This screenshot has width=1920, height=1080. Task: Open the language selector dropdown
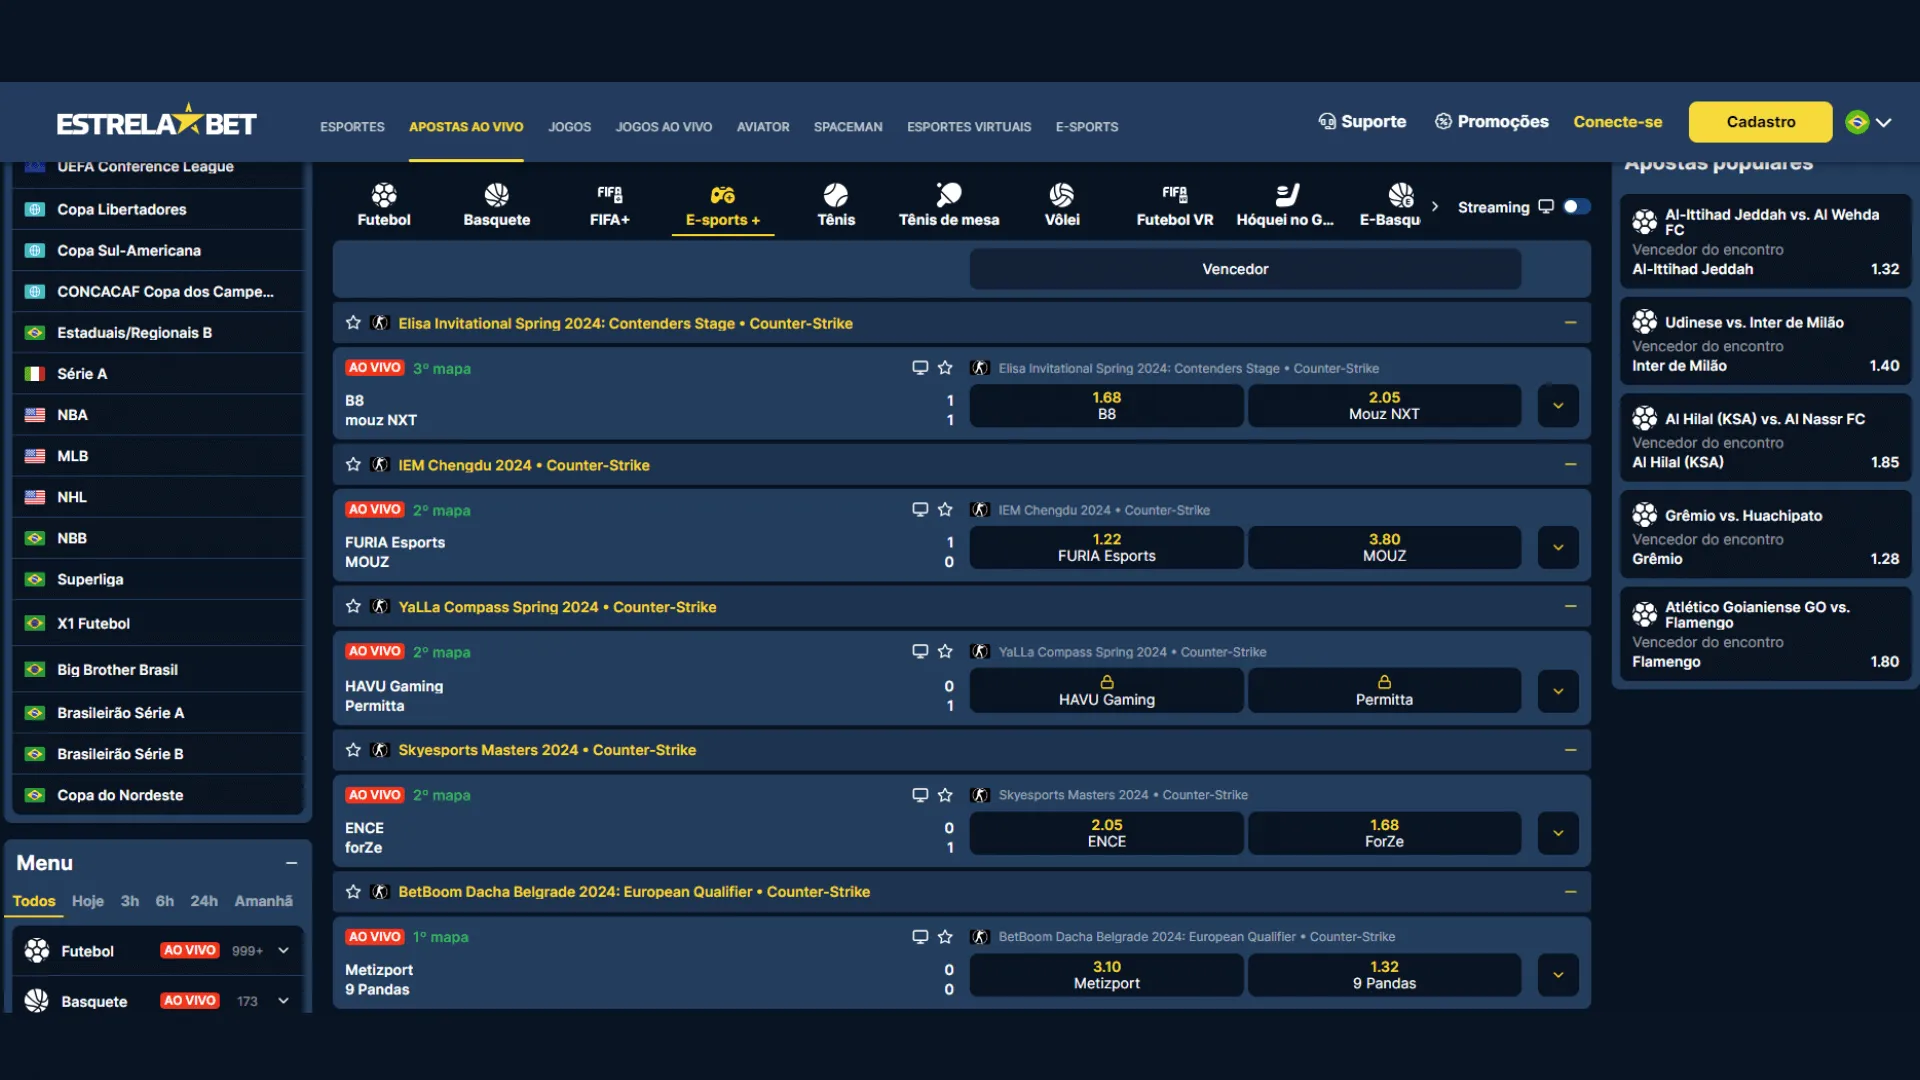tap(1869, 122)
